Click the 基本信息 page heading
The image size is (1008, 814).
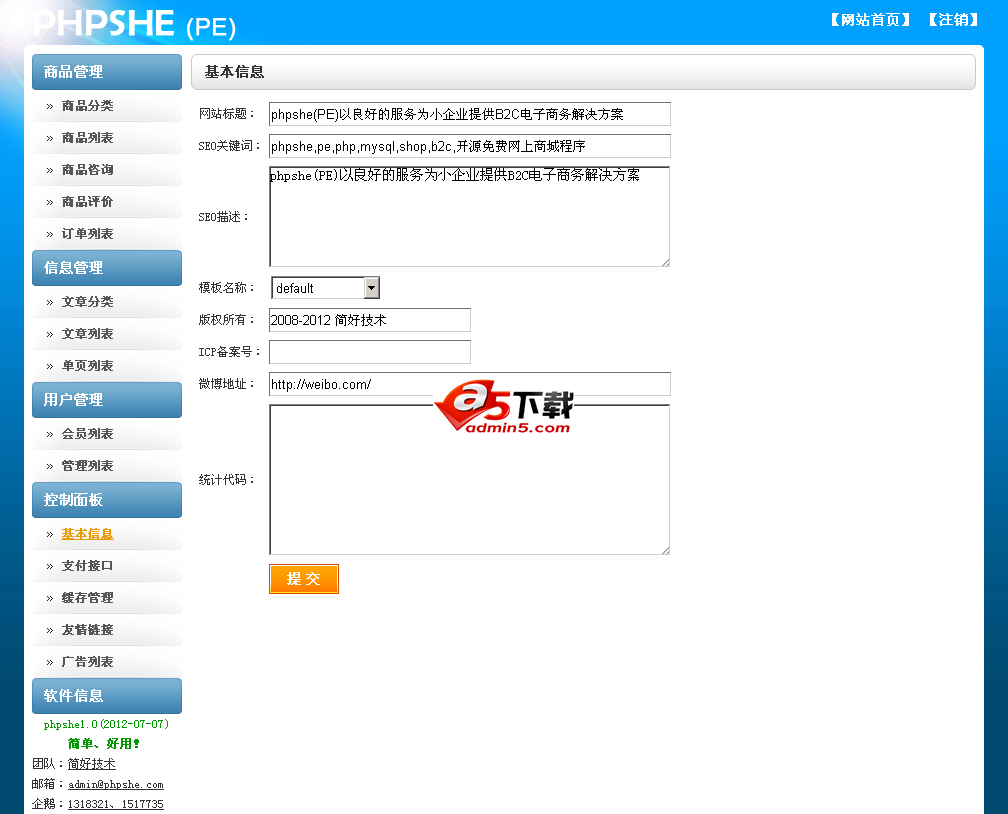coord(234,72)
